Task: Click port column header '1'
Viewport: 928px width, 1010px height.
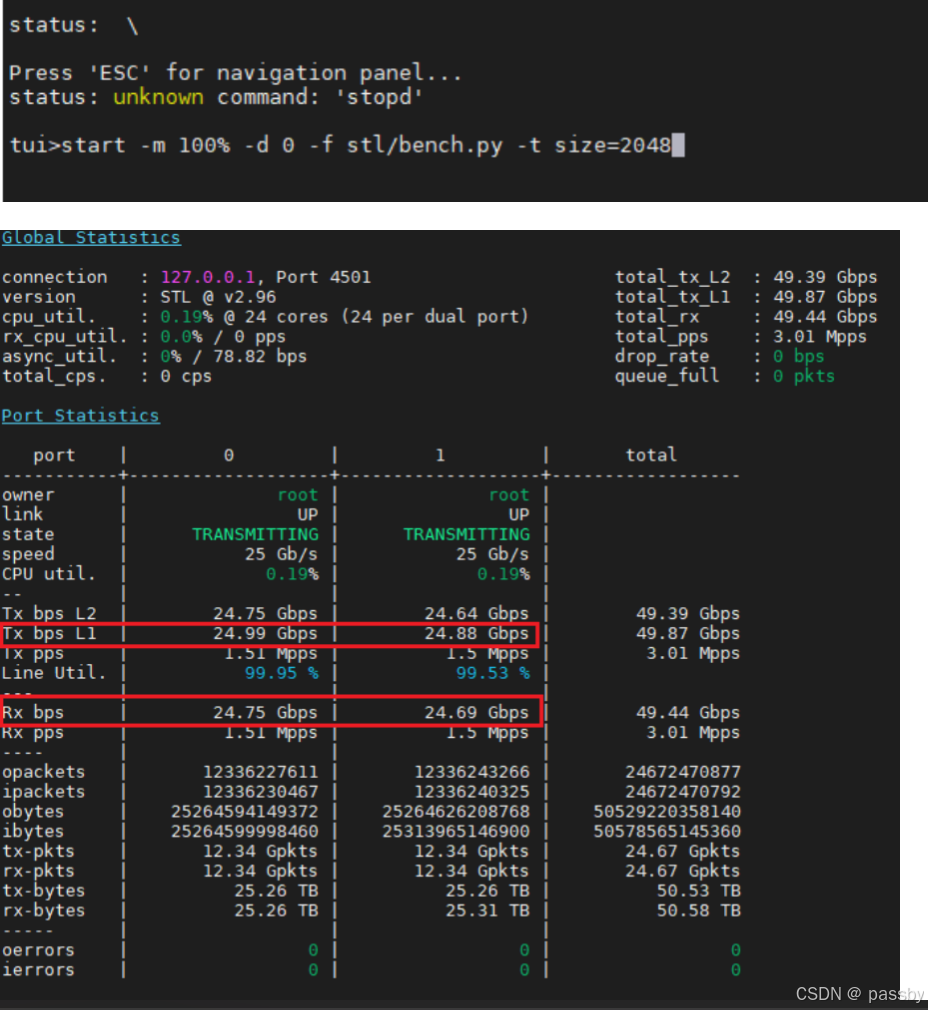Action: 440,455
